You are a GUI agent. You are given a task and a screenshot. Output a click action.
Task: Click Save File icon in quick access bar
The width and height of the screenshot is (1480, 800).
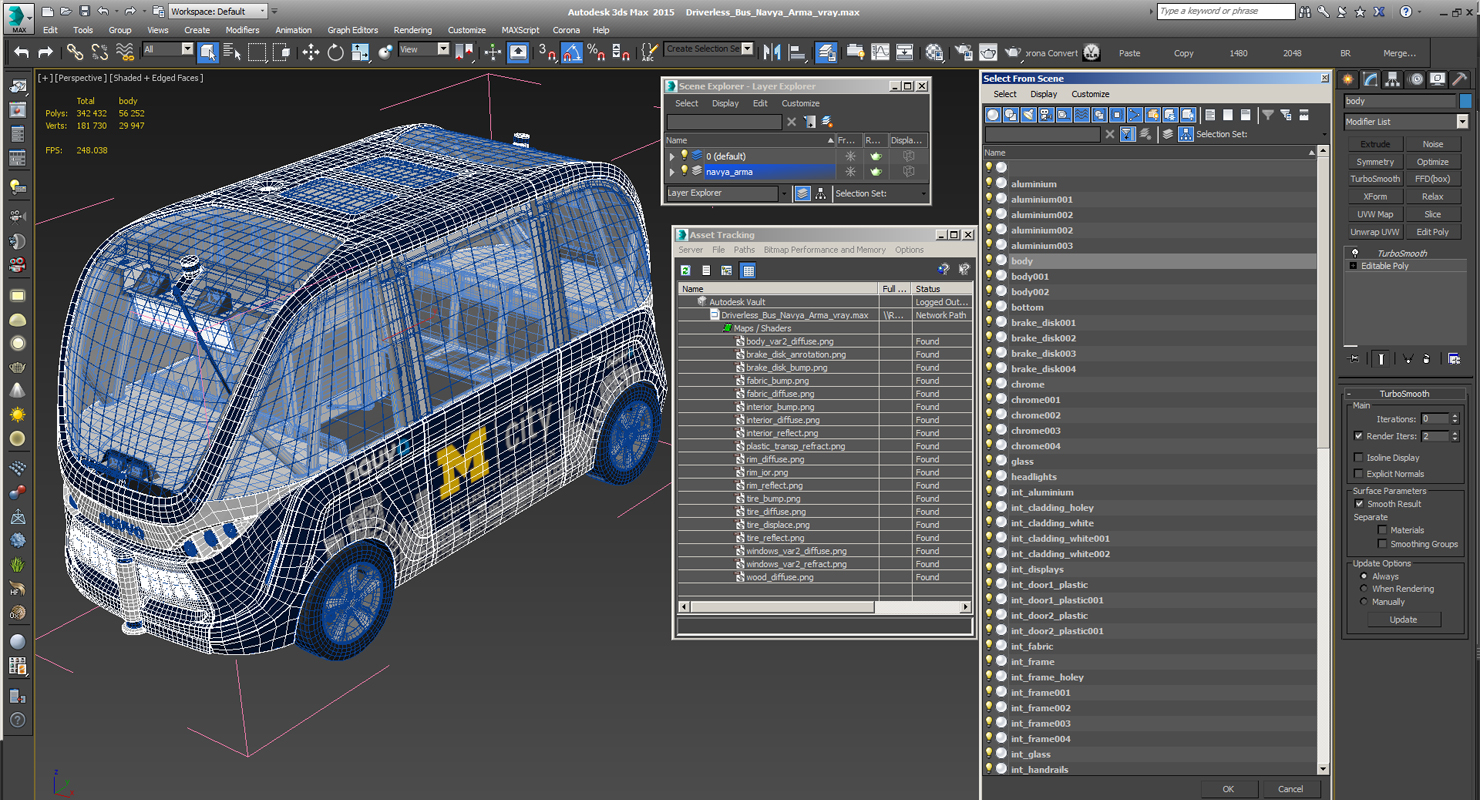pos(84,11)
